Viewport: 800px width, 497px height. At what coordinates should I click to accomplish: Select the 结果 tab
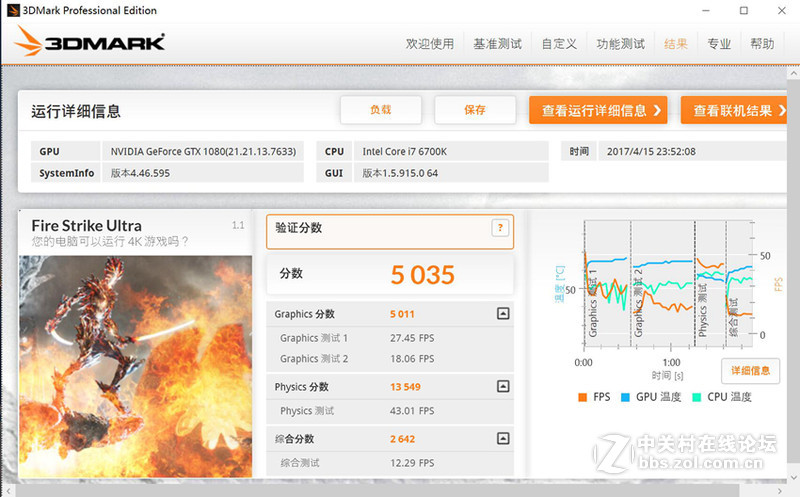676,44
